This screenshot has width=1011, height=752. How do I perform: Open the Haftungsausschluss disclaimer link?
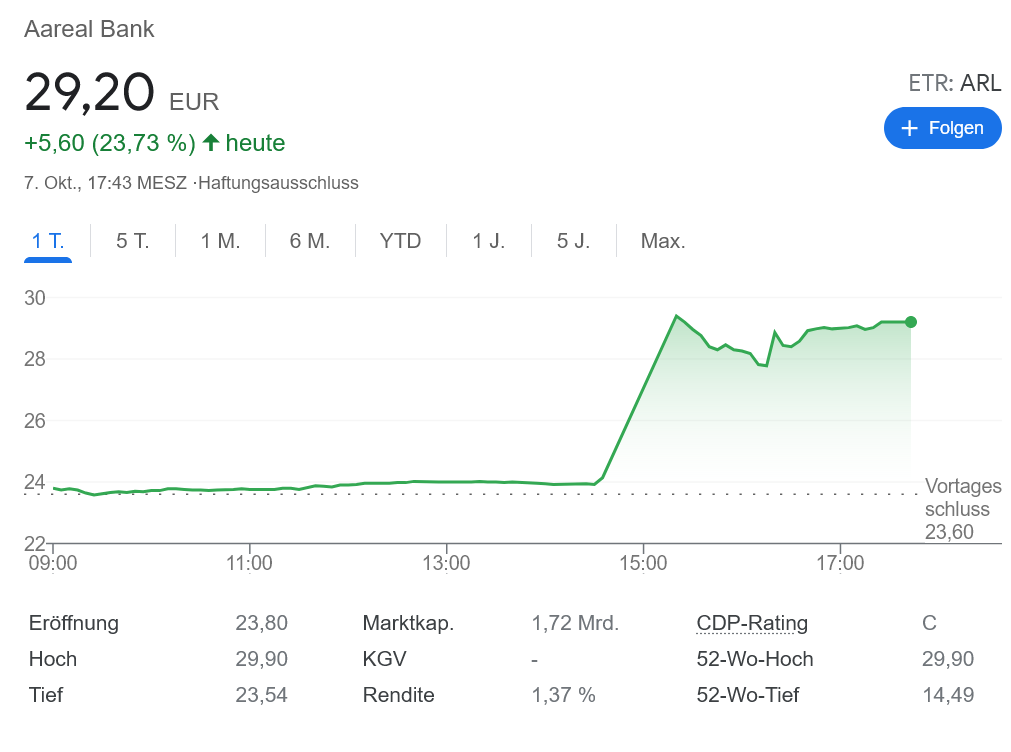click(278, 183)
